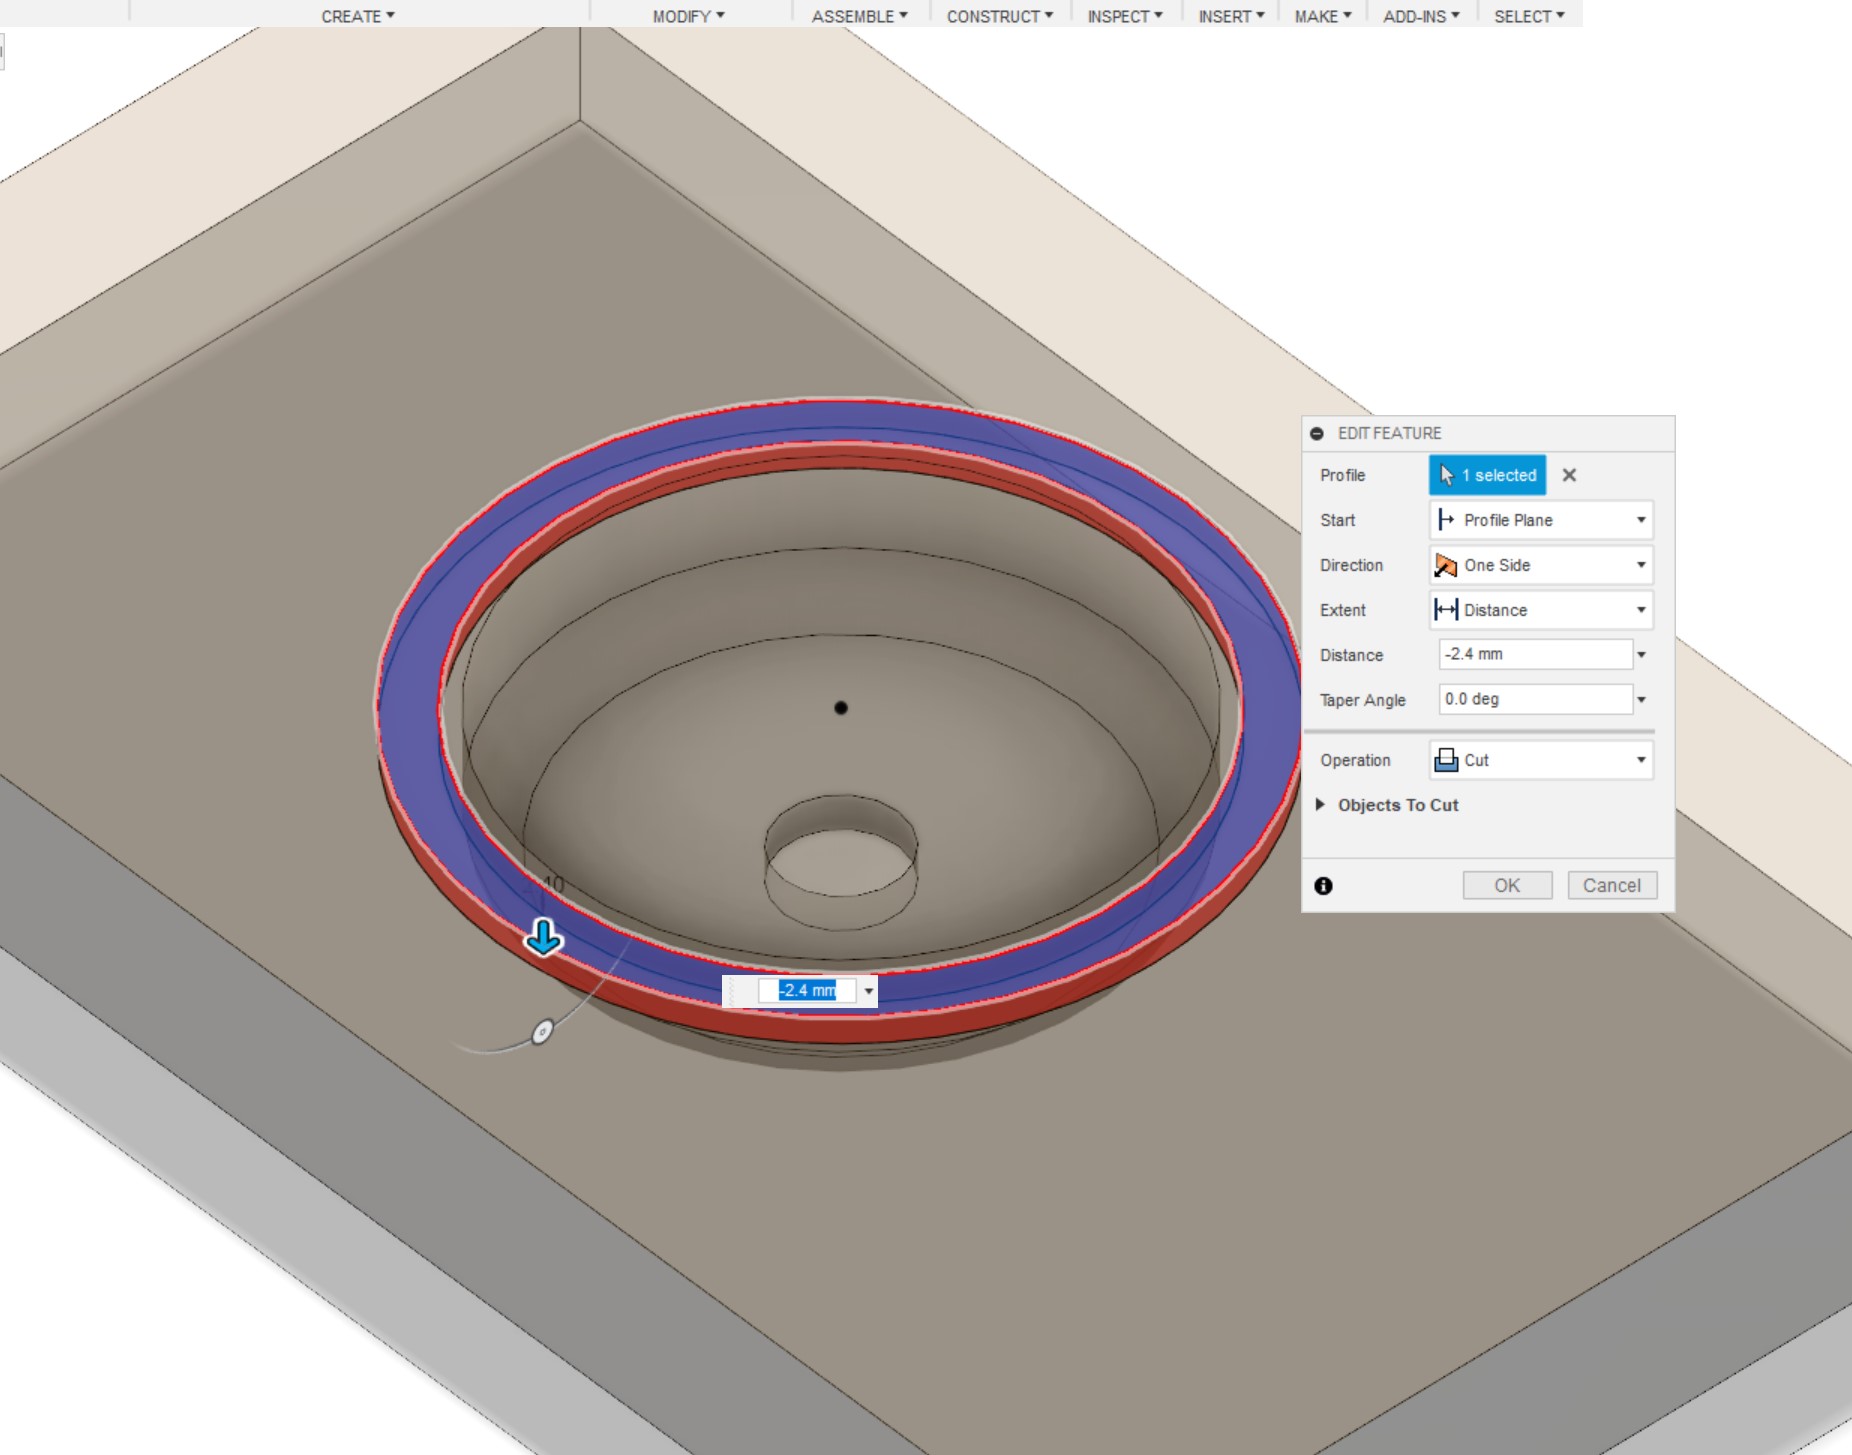Open the MODIFY menu
Image resolution: width=1852 pixels, height=1455 pixels.
688,16
